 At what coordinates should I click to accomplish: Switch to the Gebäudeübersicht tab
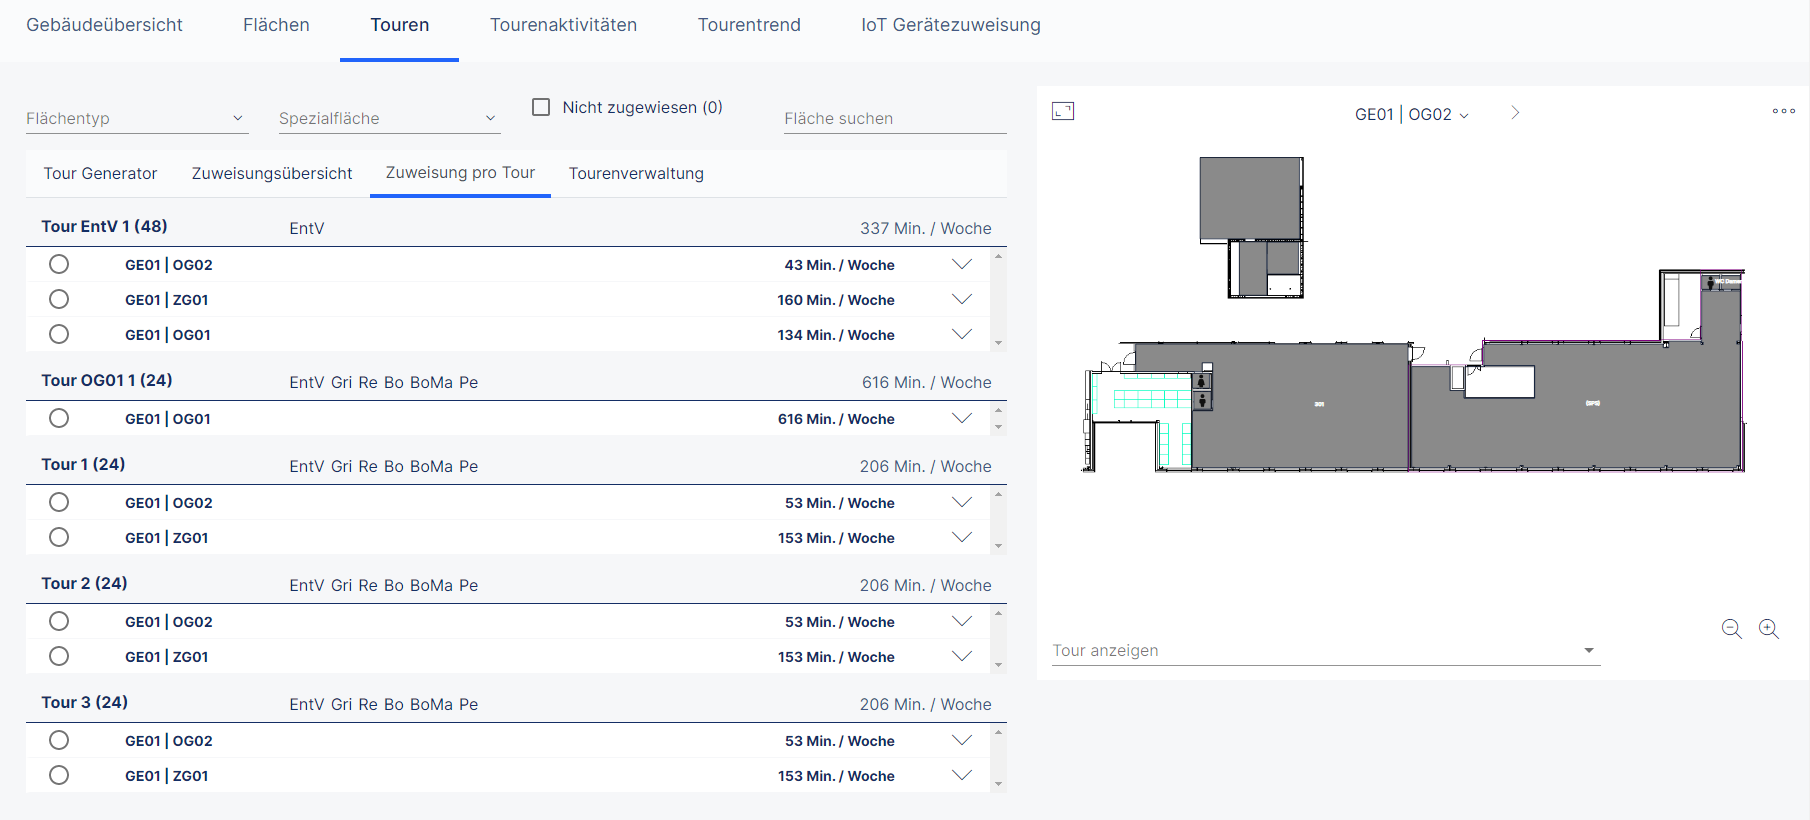(x=104, y=25)
